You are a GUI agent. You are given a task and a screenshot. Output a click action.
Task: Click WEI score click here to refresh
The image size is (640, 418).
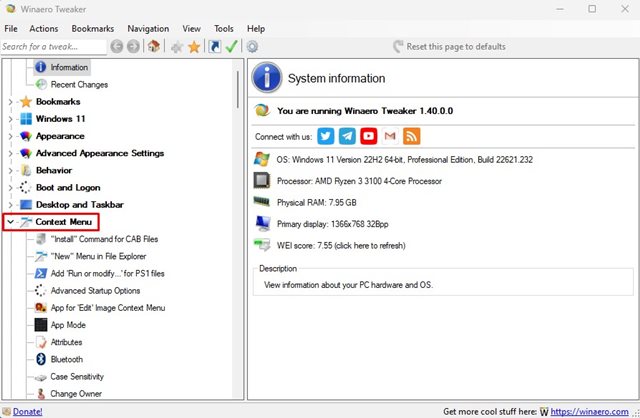(x=341, y=245)
